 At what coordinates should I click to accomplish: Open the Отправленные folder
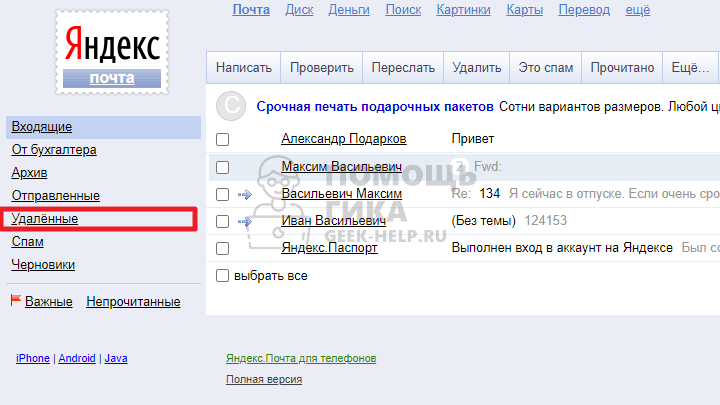tap(56, 196)
